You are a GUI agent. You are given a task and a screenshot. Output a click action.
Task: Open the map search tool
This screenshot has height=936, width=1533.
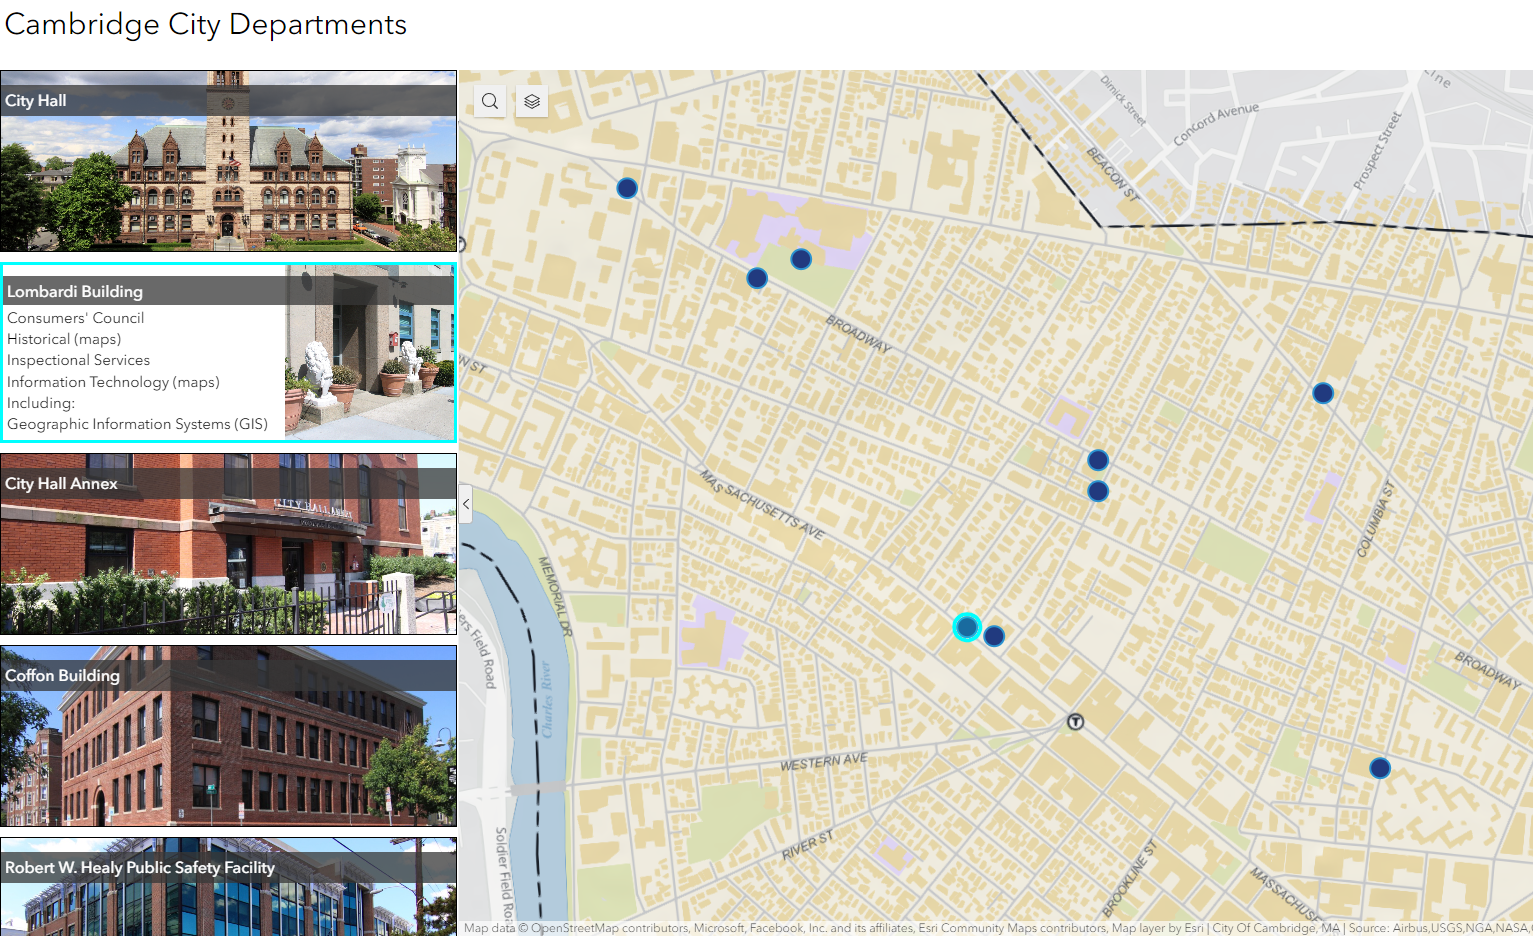[489, 101]
